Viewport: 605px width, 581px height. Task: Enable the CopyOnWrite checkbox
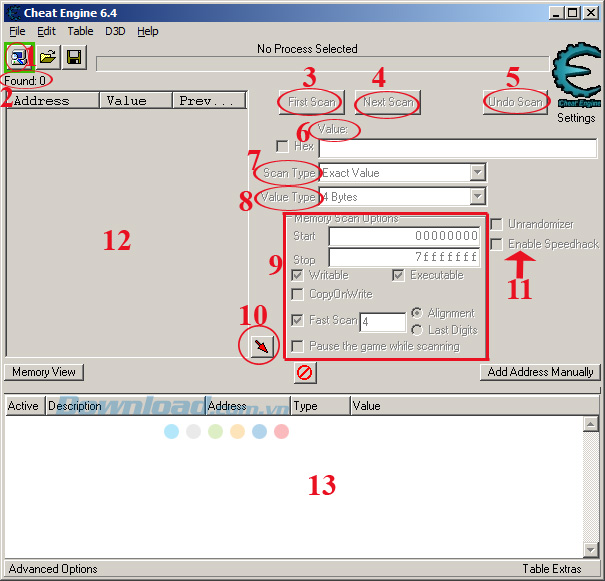(297, 294)
